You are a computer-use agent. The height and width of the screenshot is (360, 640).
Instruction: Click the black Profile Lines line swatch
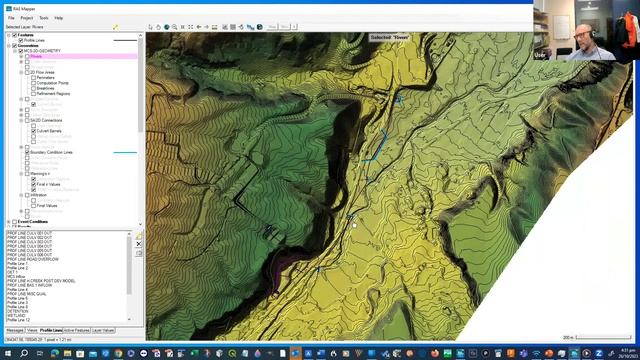[125, 40]
